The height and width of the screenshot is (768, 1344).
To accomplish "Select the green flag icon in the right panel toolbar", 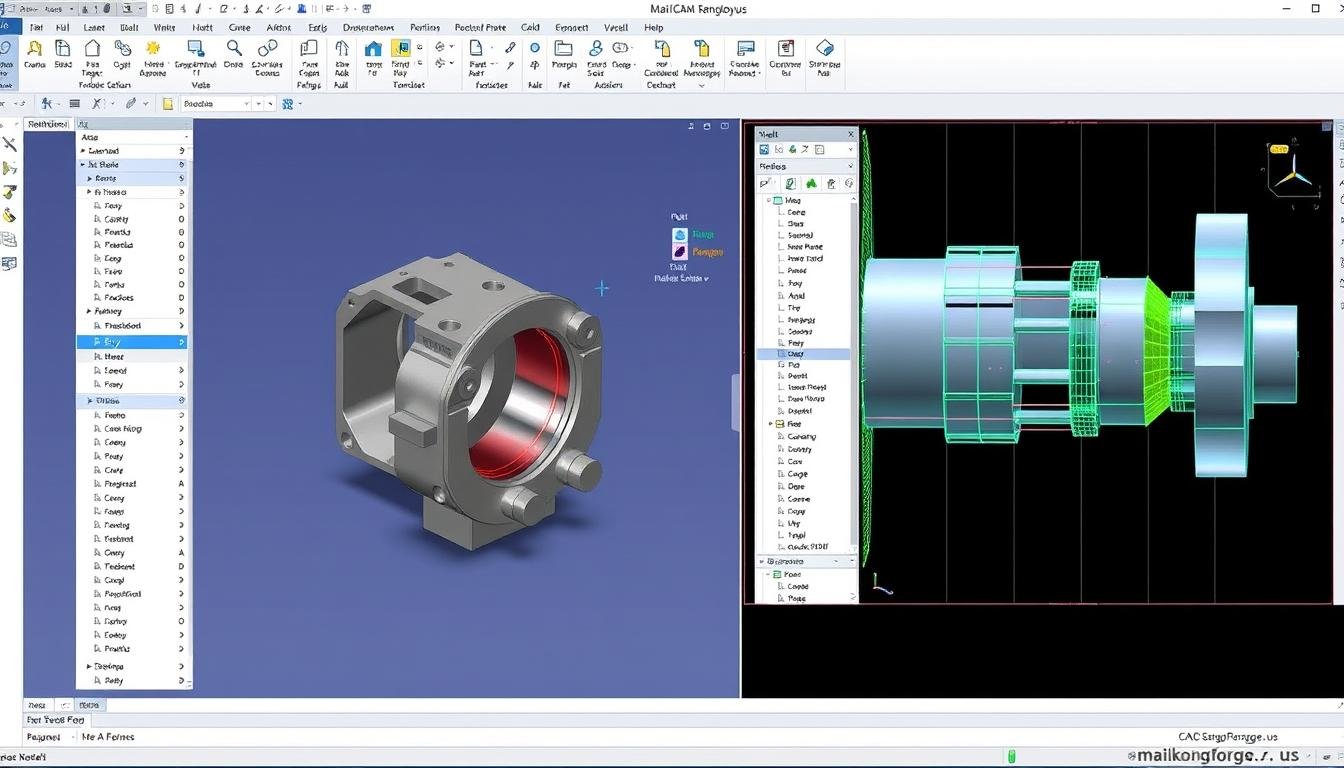I will [812, 183].
